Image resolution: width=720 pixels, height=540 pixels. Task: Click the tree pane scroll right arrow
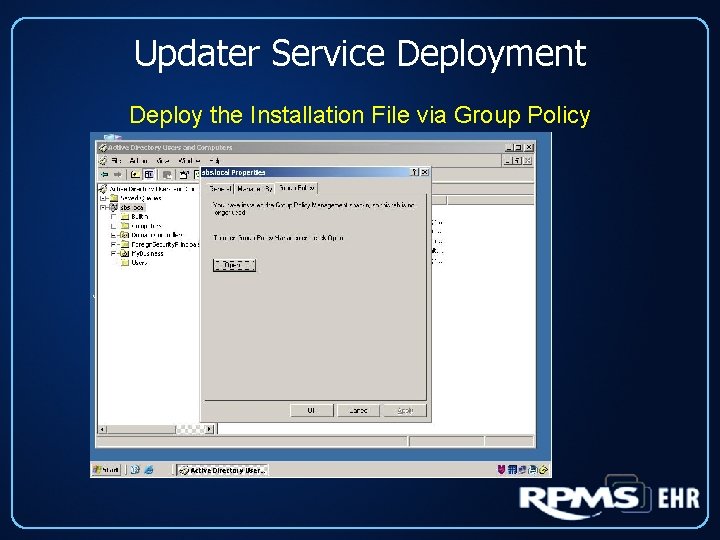(209, 429)
